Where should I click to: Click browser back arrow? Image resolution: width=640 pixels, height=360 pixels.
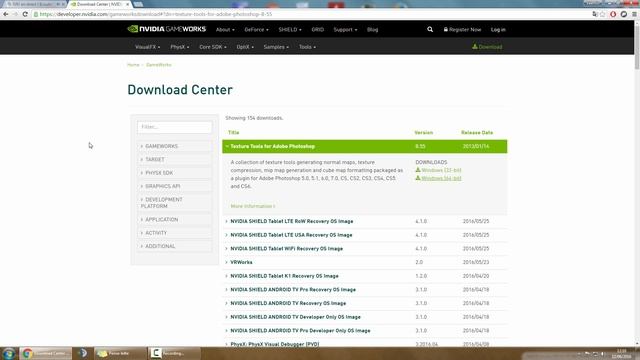pos(6,14)
